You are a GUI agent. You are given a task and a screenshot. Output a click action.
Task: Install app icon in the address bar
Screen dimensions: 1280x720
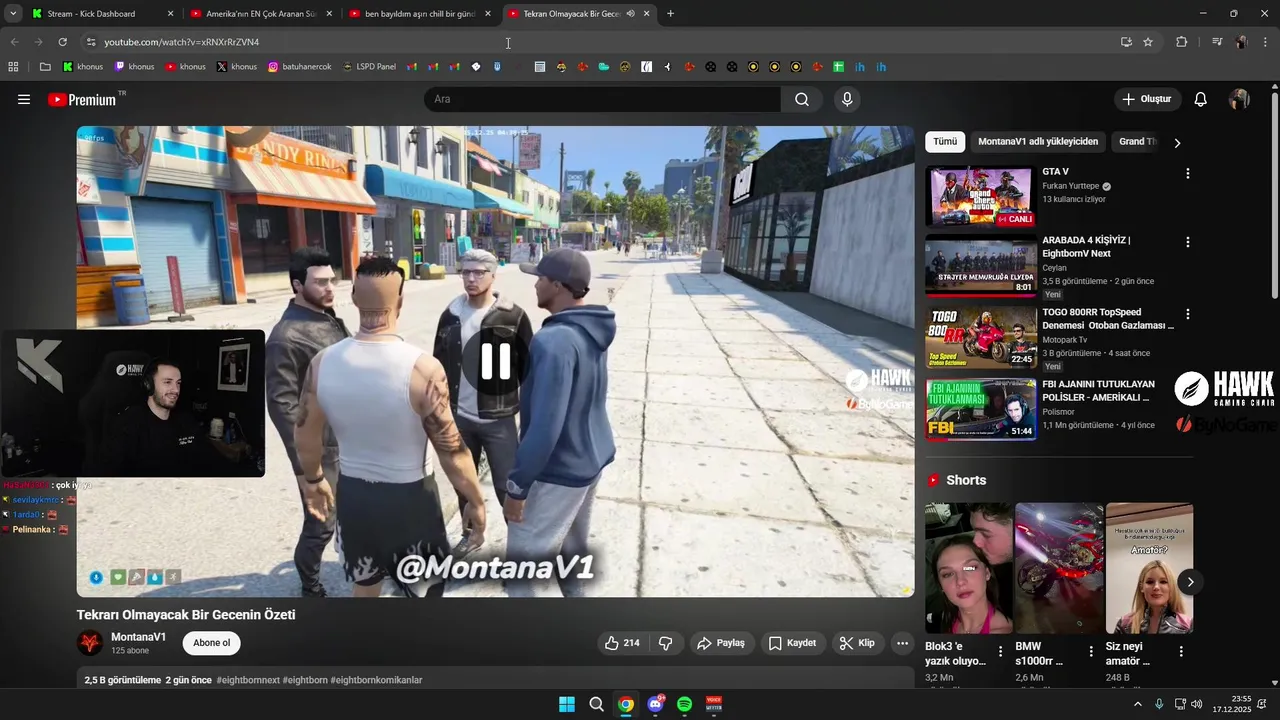click(1126, 42)
